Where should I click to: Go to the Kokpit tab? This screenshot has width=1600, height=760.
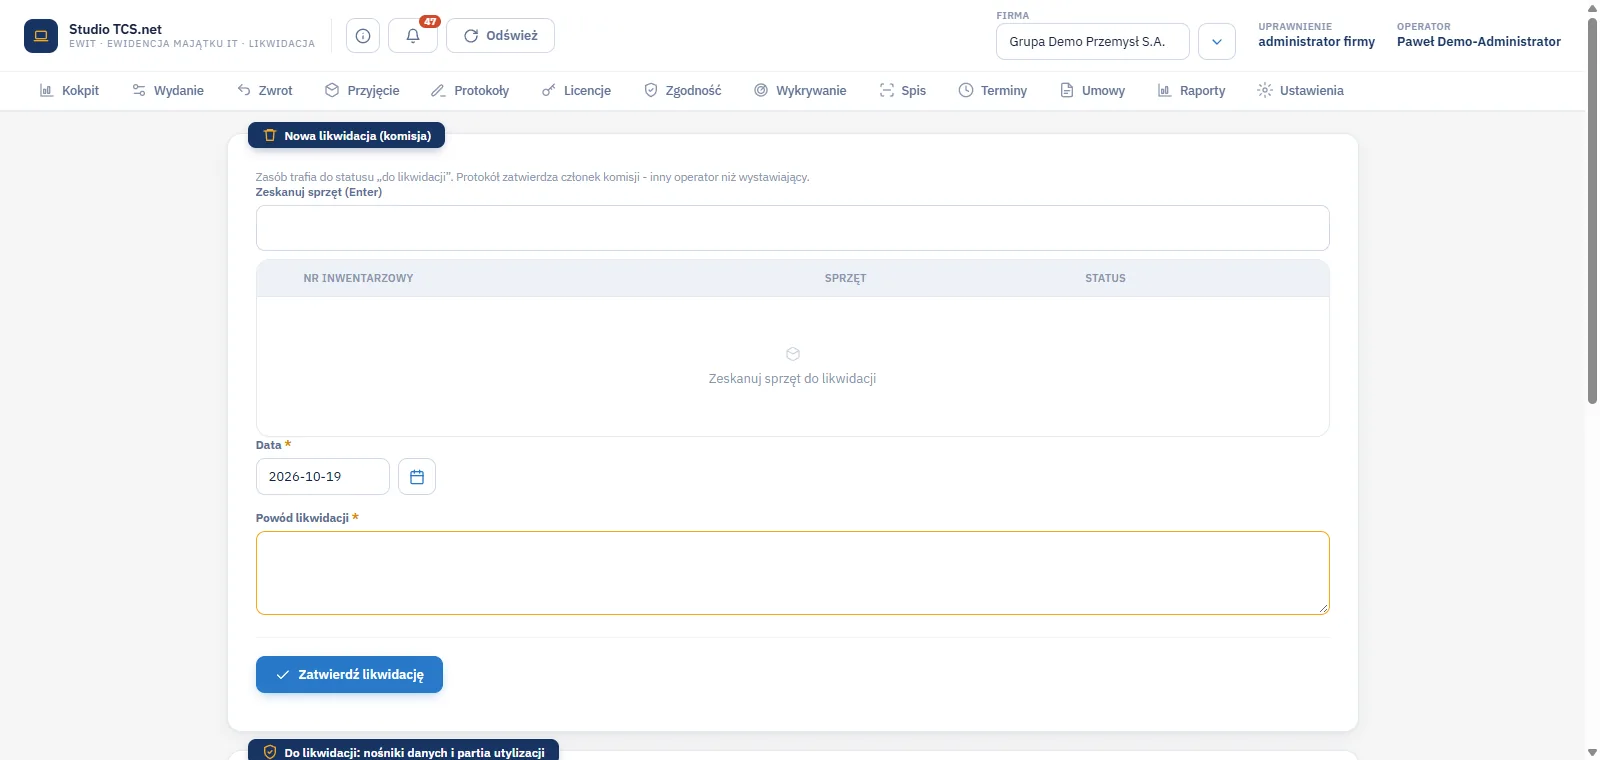pos(69,91)
